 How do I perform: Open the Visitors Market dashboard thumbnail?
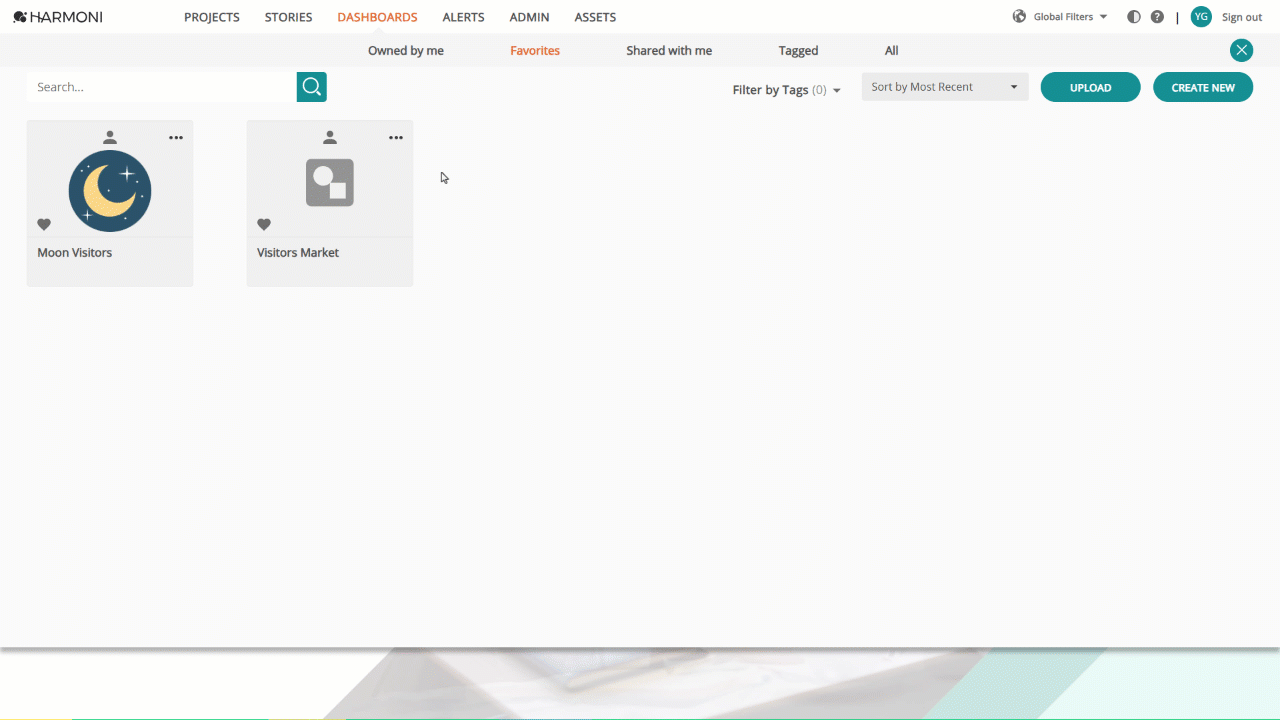330,183
